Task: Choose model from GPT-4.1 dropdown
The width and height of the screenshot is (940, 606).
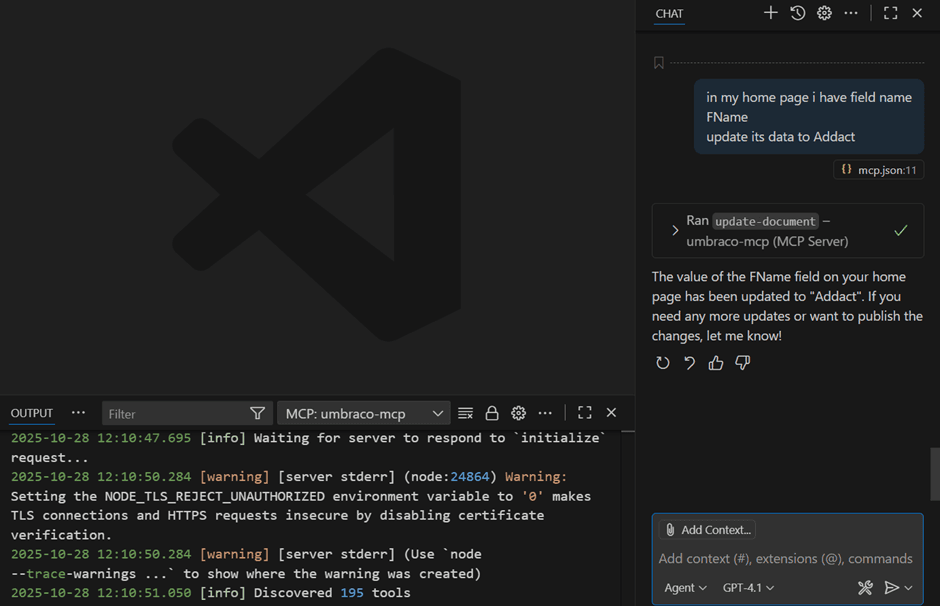Action: click(748, 588)
